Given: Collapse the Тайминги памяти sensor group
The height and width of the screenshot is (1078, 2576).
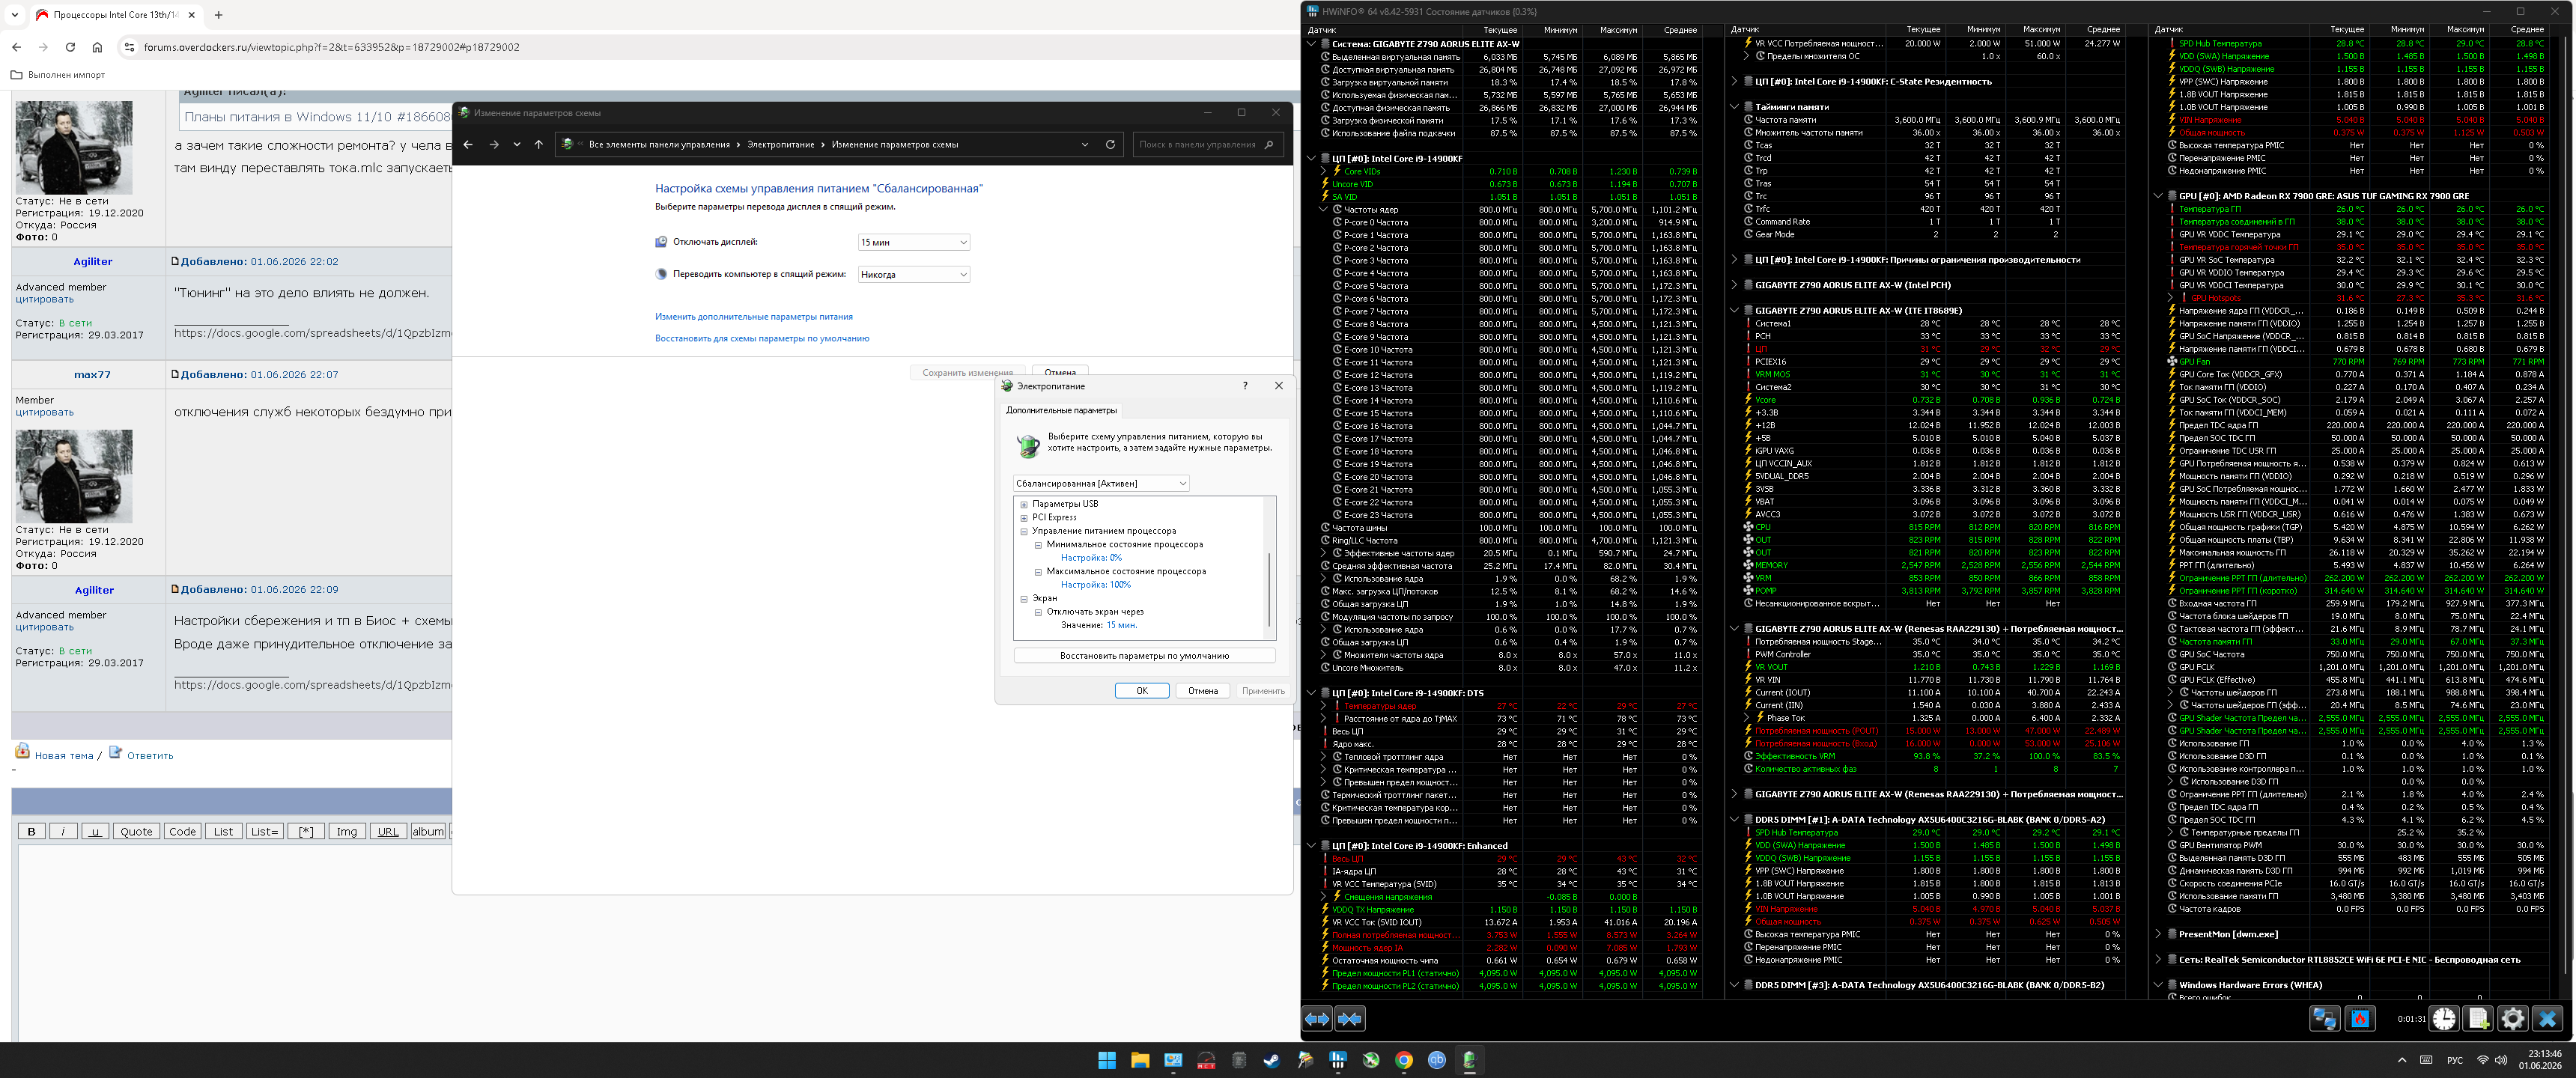Looking at the screenshot, I should pyautogui.click(x=1734, y=107).
